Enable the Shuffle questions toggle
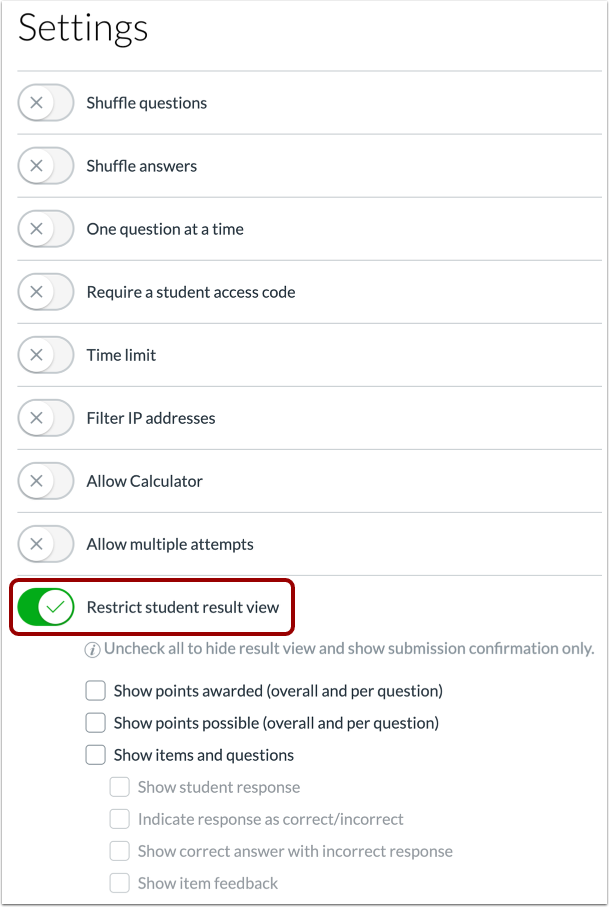This screenshot has width=609, height=907. tap(46, 103)
